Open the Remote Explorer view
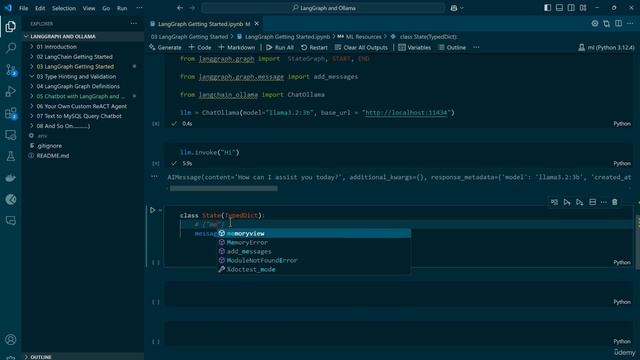Screen dimensions: 640x360 11,135
